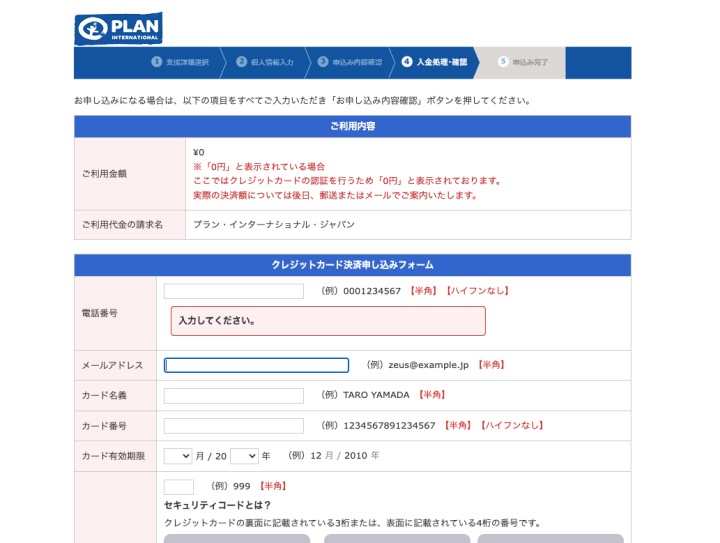Viewport: 720px width, 543px height.
Task: Focus the メールアドレス input field
Action: [x=256, y=365]
